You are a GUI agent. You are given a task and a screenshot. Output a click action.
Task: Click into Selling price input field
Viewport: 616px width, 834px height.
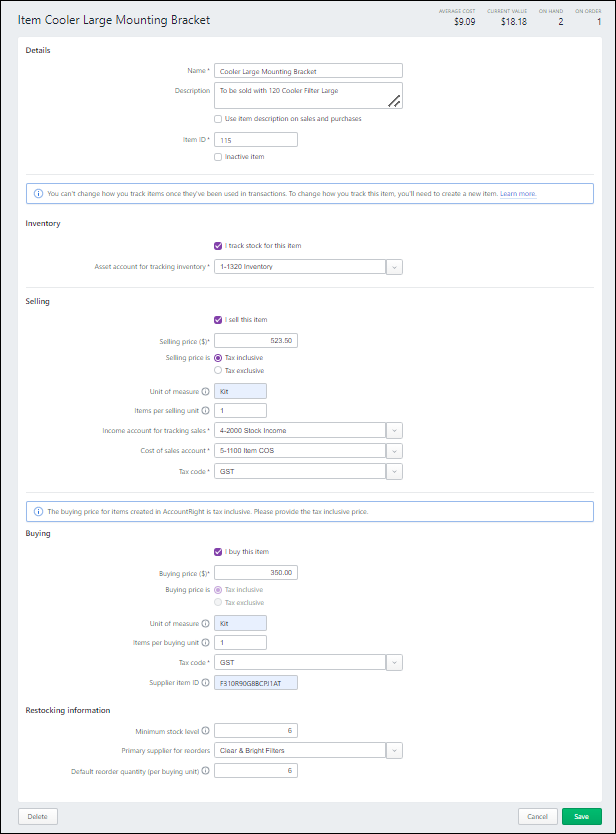point(256,340)
